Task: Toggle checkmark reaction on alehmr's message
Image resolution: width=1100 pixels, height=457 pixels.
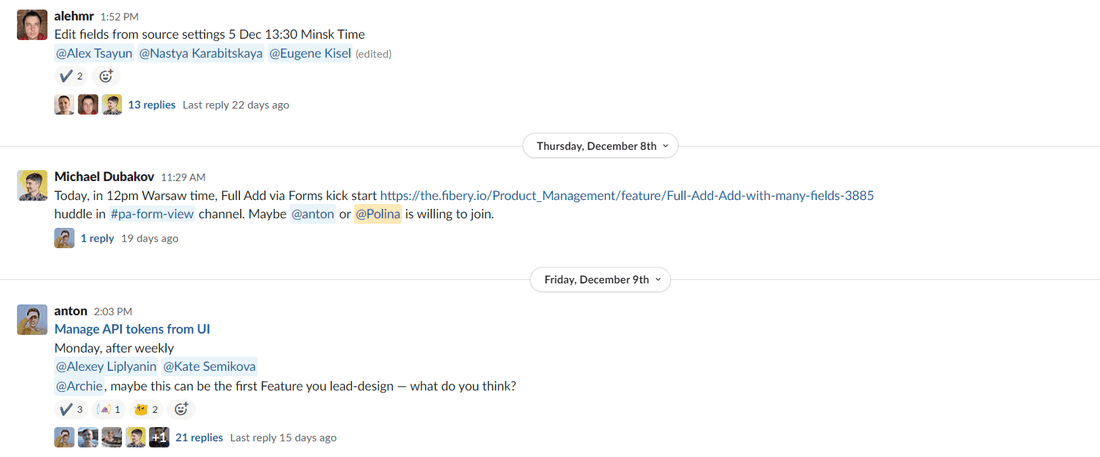Action: click(70, 76)
